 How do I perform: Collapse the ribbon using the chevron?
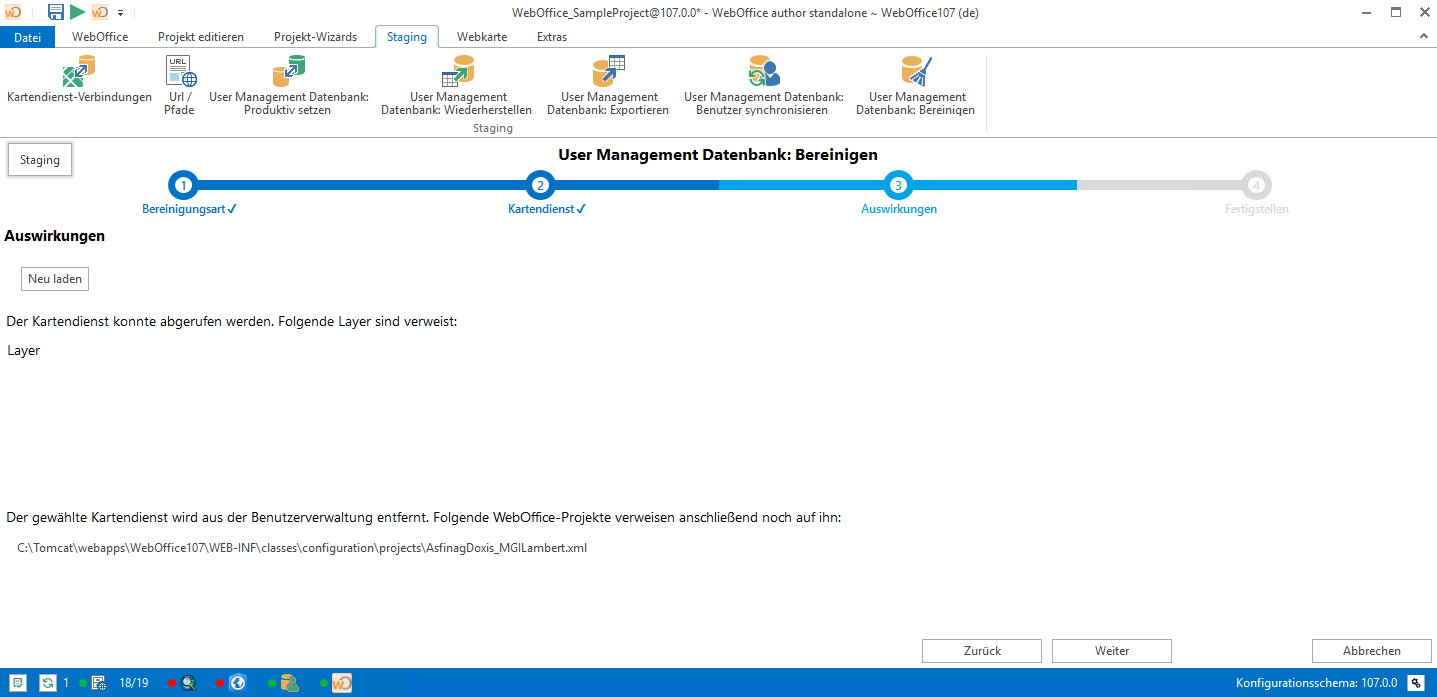pos(1424,37)
